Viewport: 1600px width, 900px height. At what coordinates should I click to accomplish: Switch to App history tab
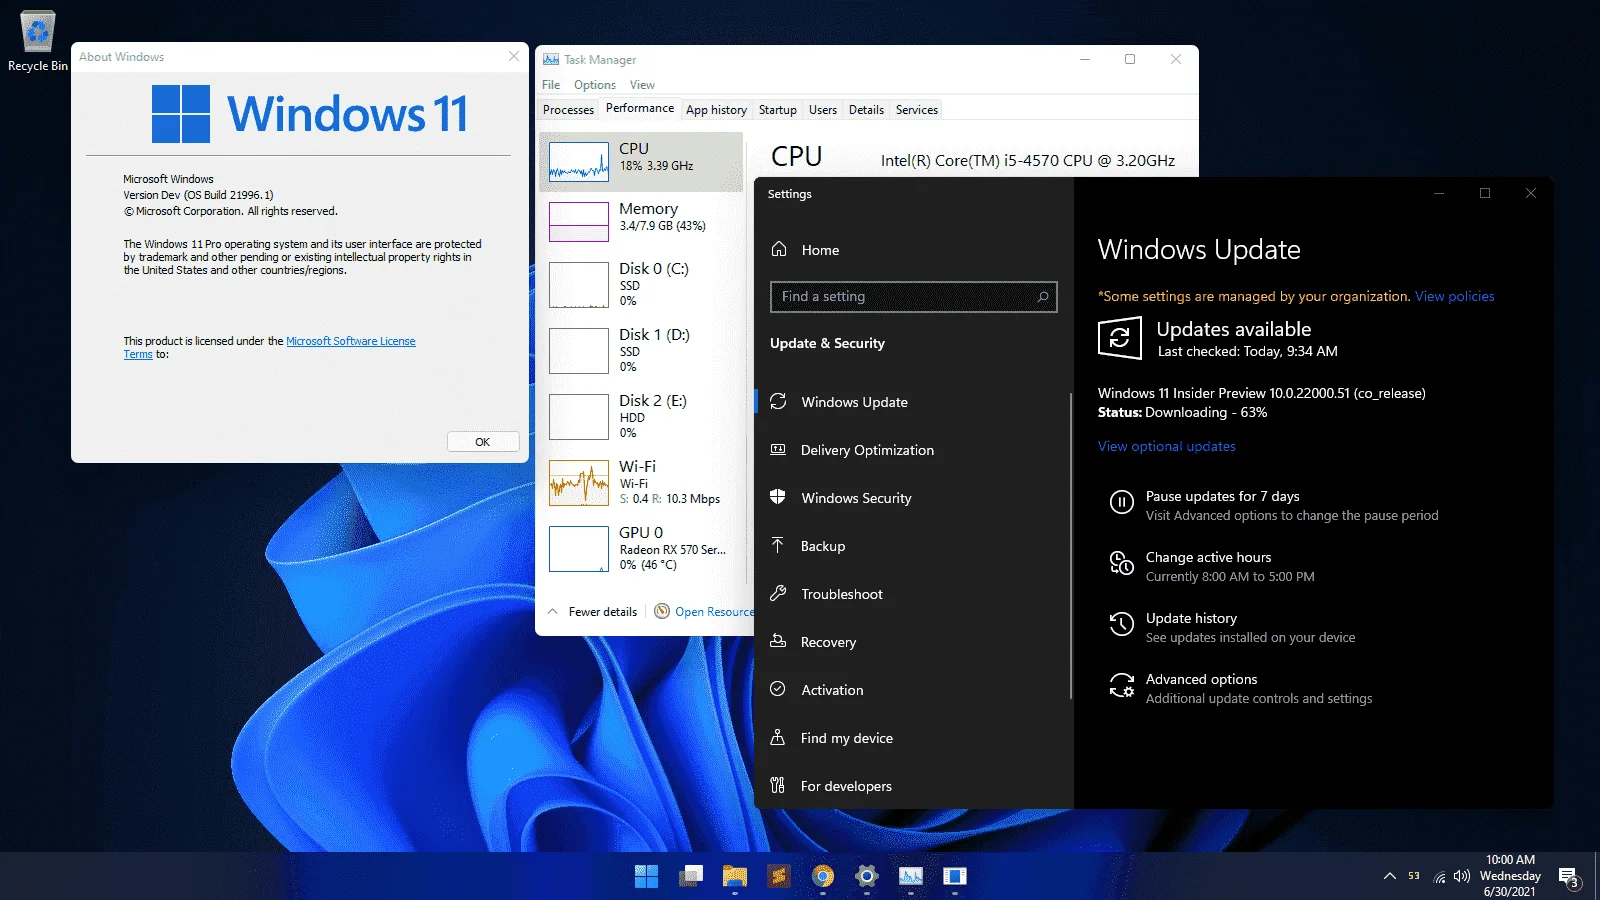716,110
